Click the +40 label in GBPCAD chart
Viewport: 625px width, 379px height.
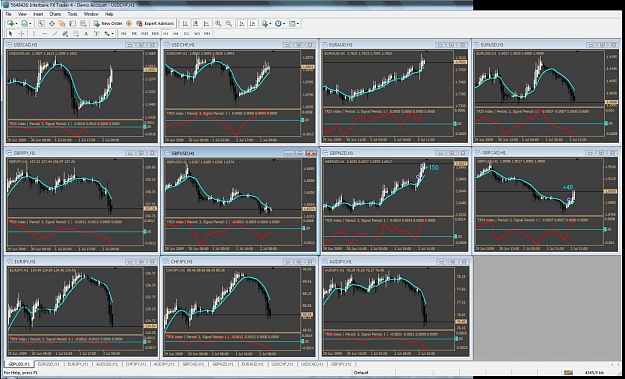tap(568, 187)
